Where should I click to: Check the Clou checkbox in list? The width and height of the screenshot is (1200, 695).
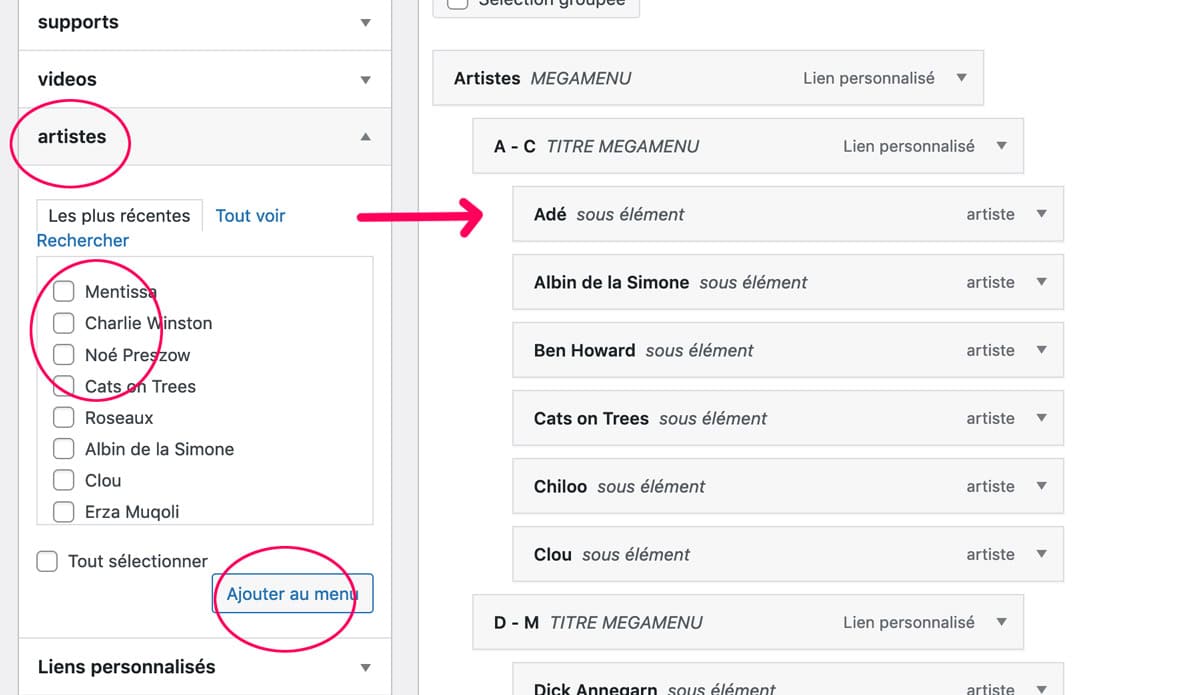(x=63, y=480)
